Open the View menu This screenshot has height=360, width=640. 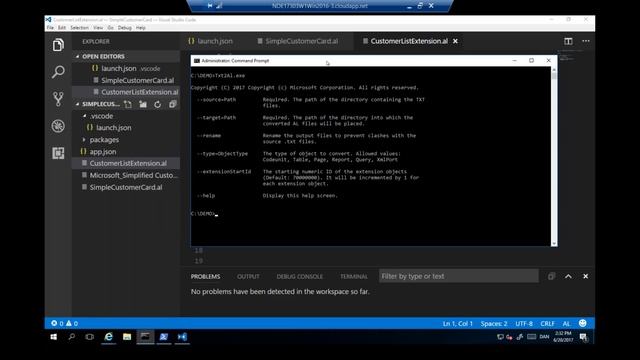[x=98, y=28]
